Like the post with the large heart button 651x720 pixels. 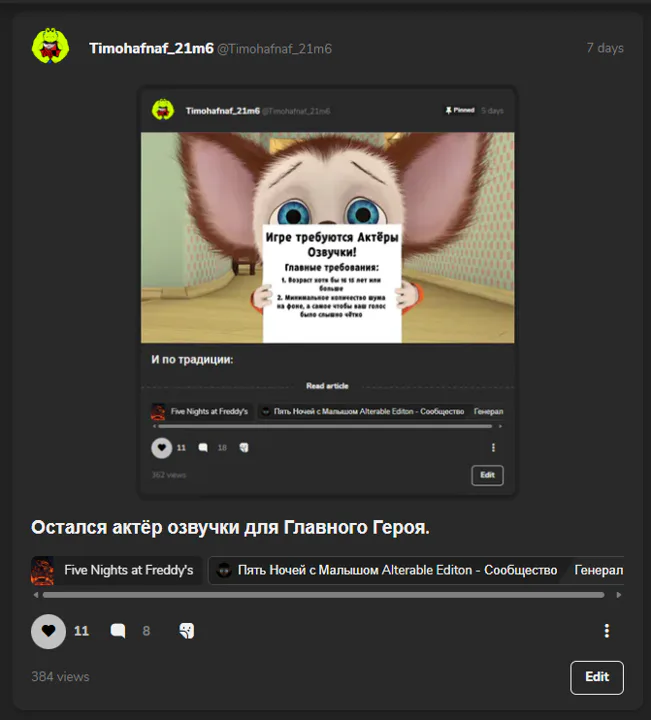(48, 631)
